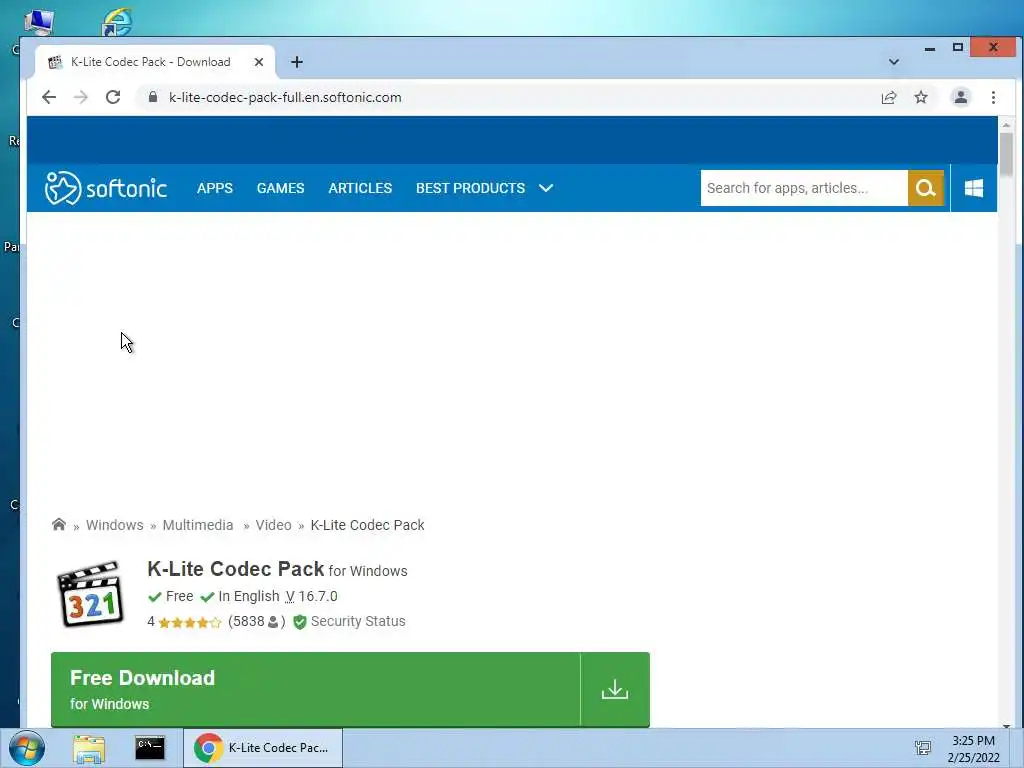Click the Computer desktop icon
Image resolution: width=1024 pixels, height=768 pixels.
(x=39, y=21)
